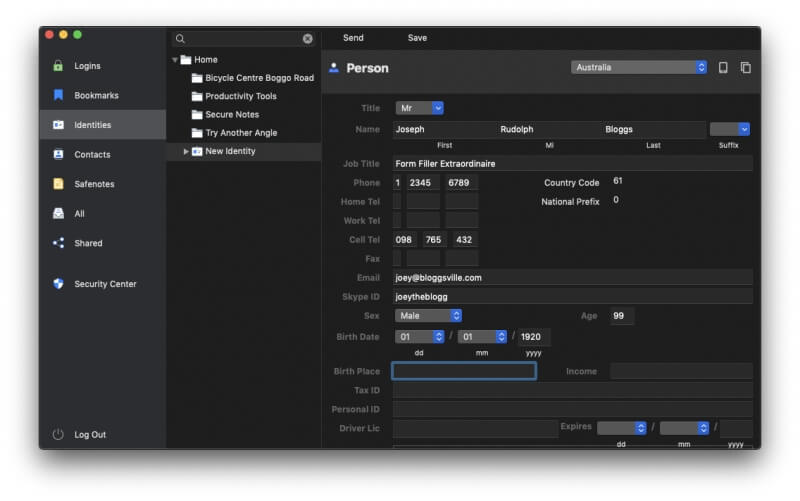
Task: Click the Personal ID input field
Action: tap(572, 409)
